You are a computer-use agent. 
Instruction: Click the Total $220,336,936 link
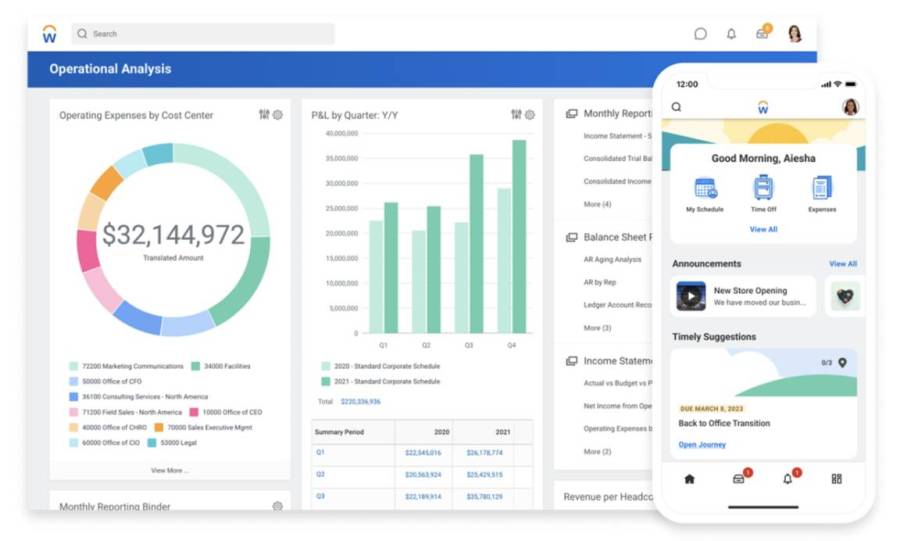(360, 402)
